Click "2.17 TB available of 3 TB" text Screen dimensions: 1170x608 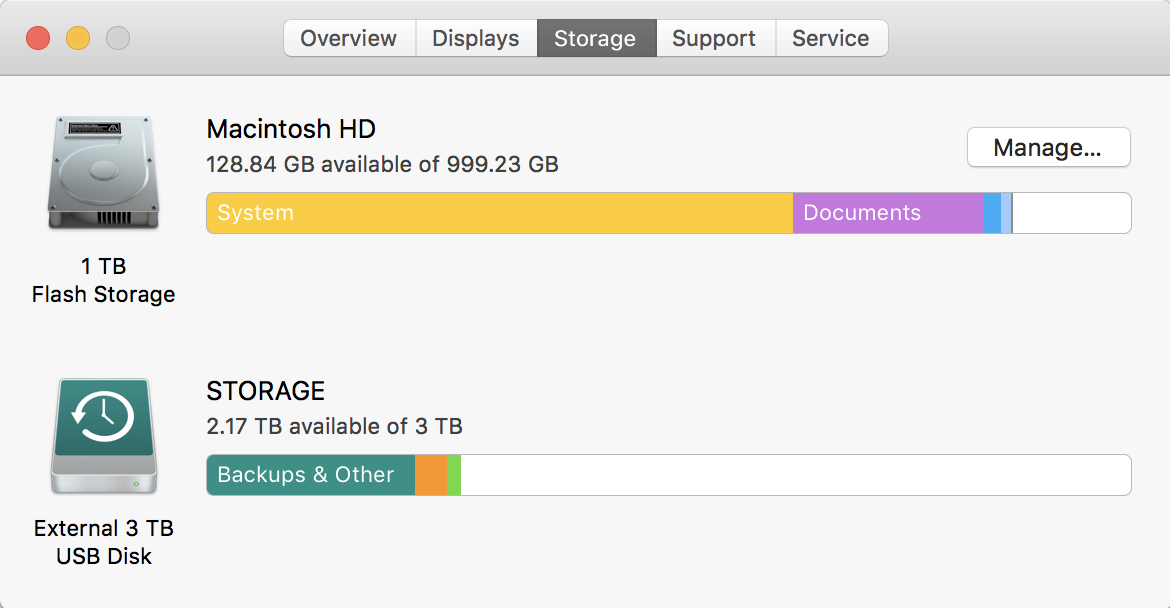(334, 426)
